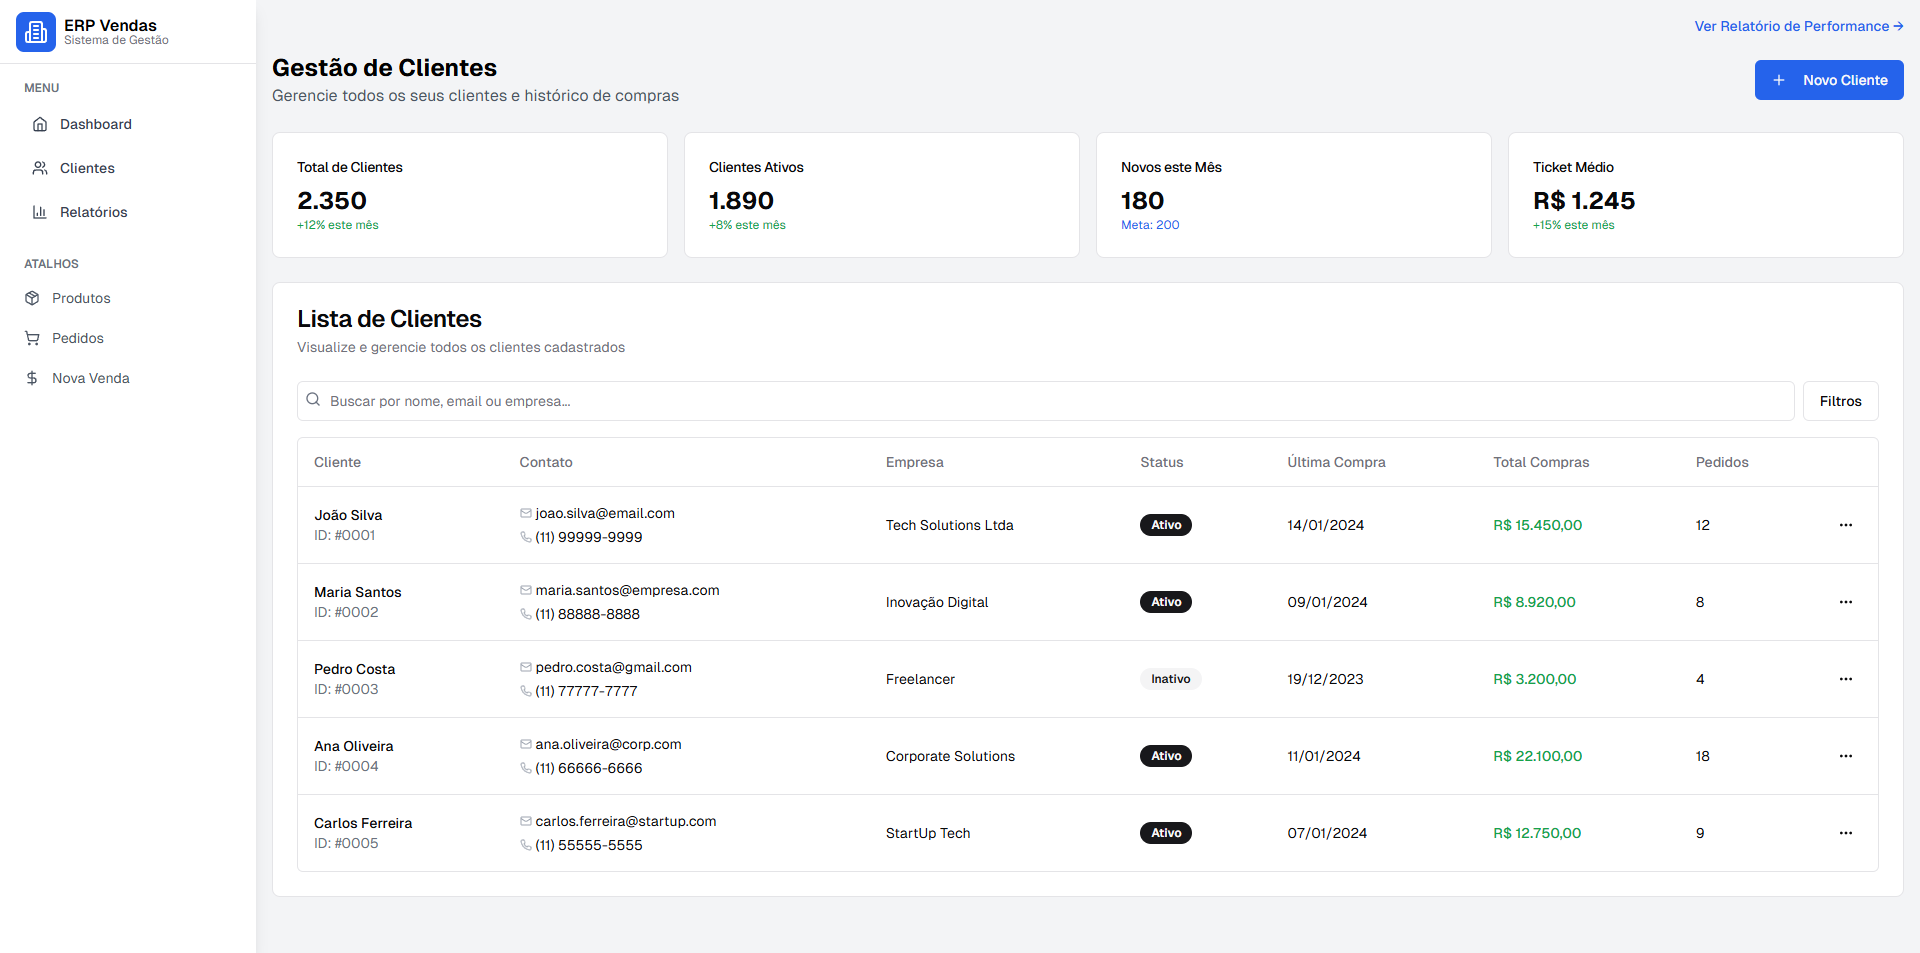Click the Clientes Ativos value 1.890
Screen dimensions: 1920x953
[741, 201]
